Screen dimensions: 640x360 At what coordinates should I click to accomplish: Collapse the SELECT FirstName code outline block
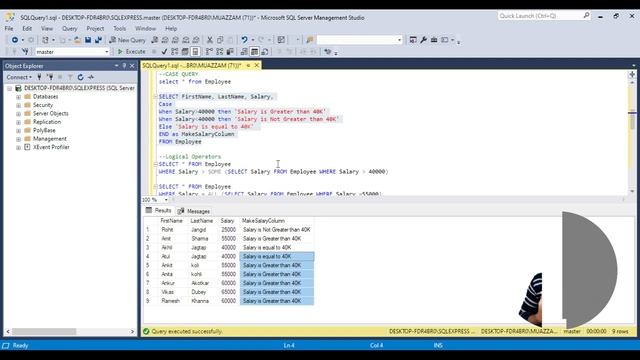click(x=155, y=96)
